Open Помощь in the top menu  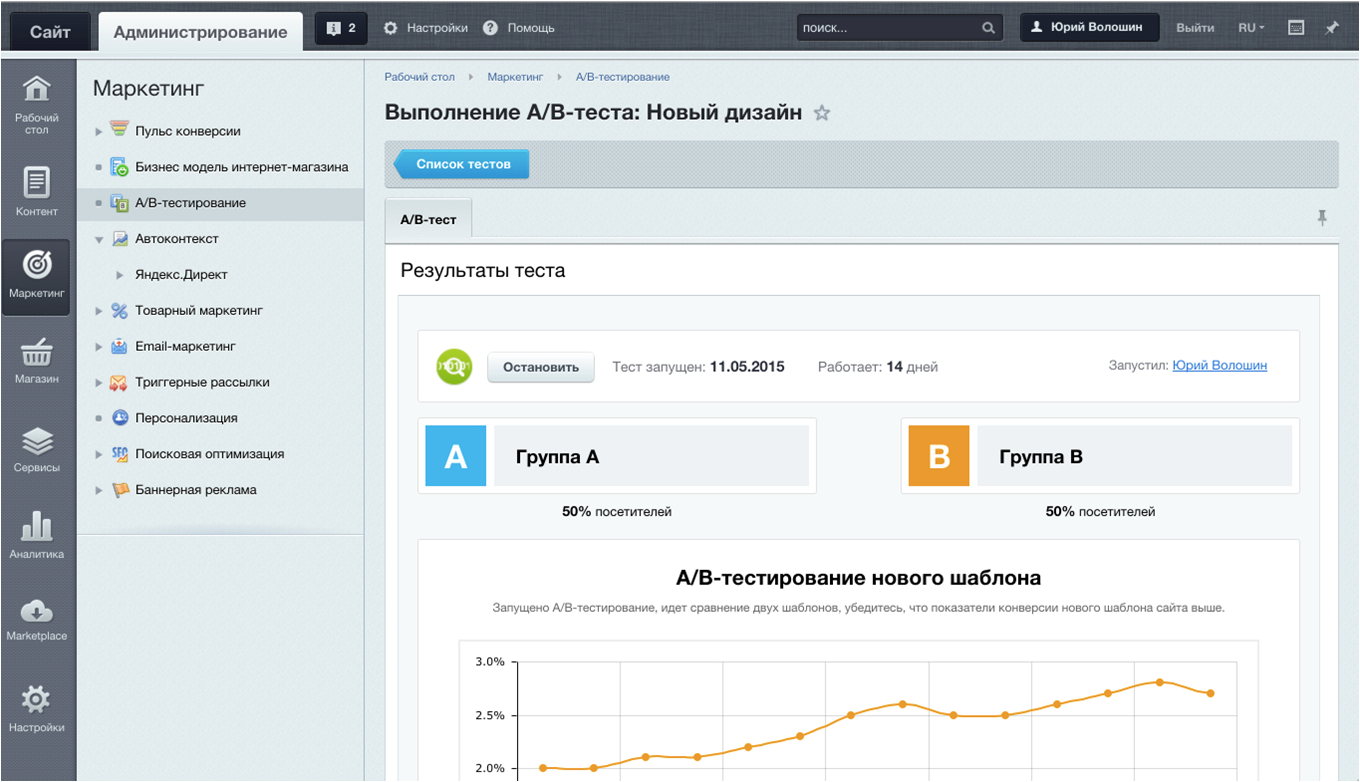[x=519, y=28]
